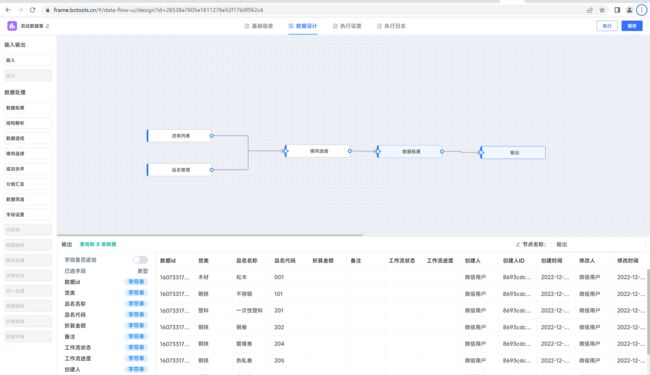Screen dimensions: 650x375
Task: Open the browser profile avatar icon
Action: pos(629,10)
